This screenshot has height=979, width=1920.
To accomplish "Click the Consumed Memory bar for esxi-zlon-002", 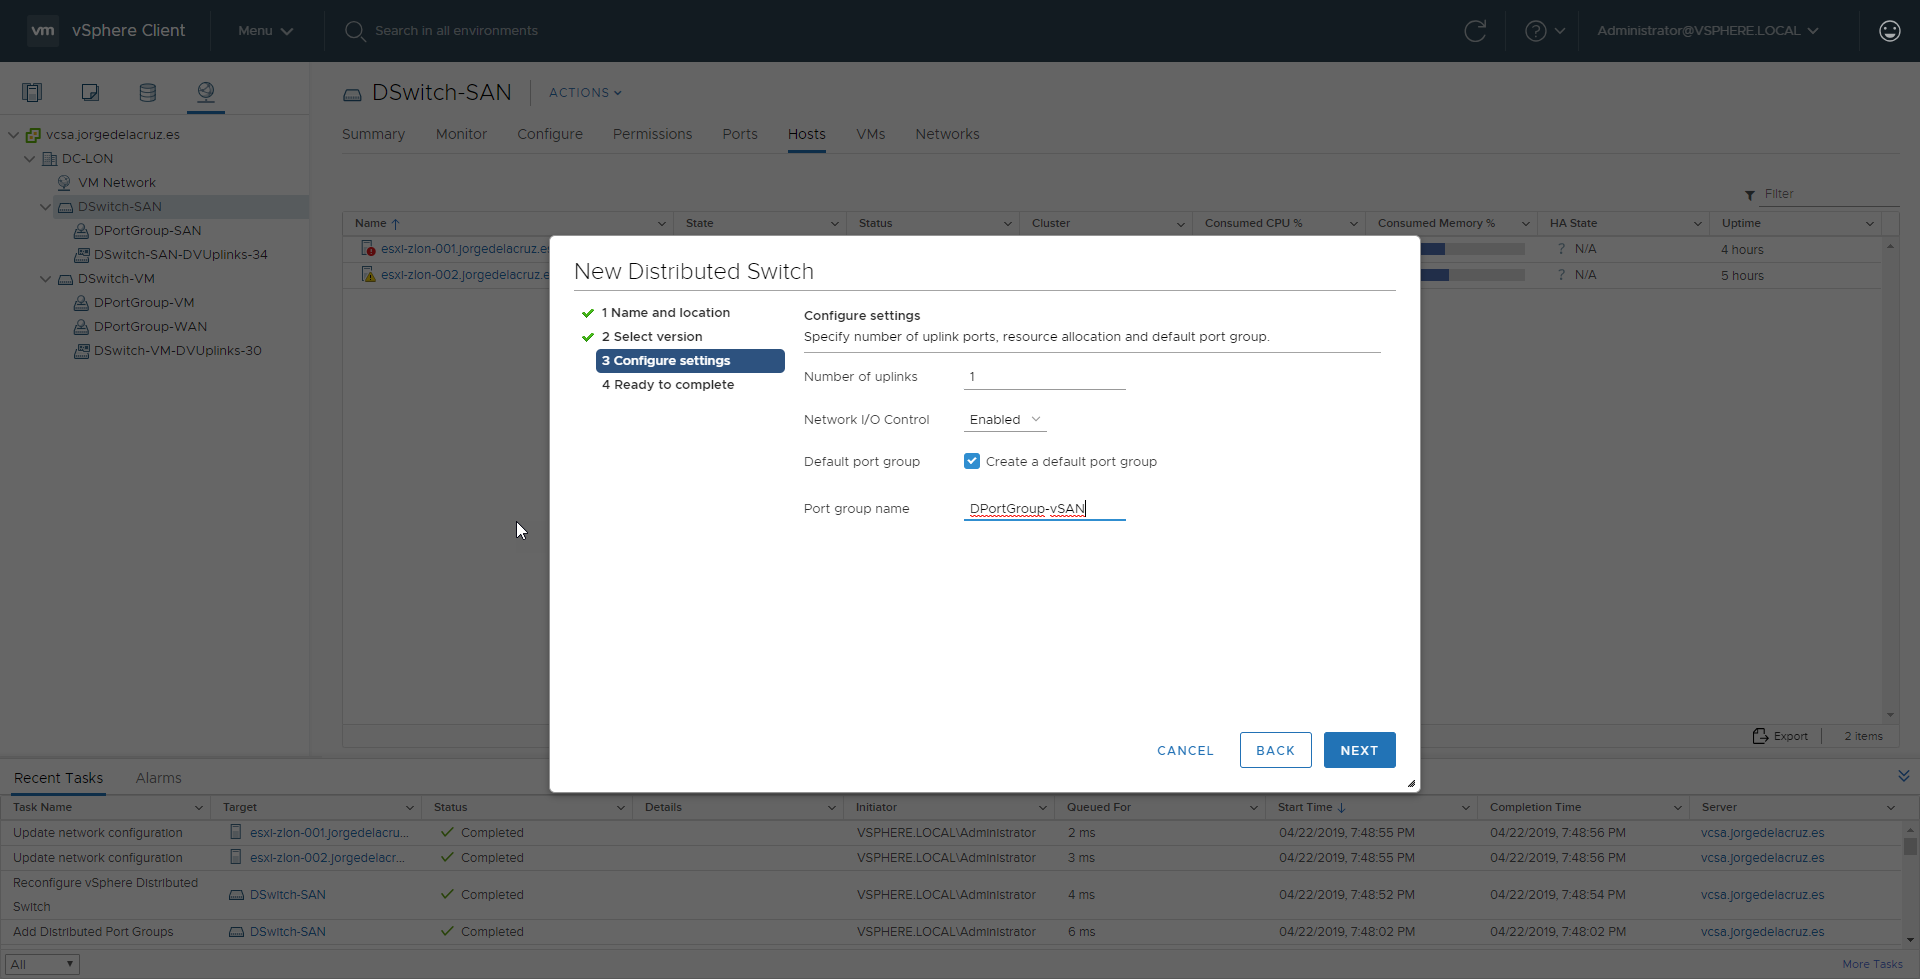I will click(1472, 275).
